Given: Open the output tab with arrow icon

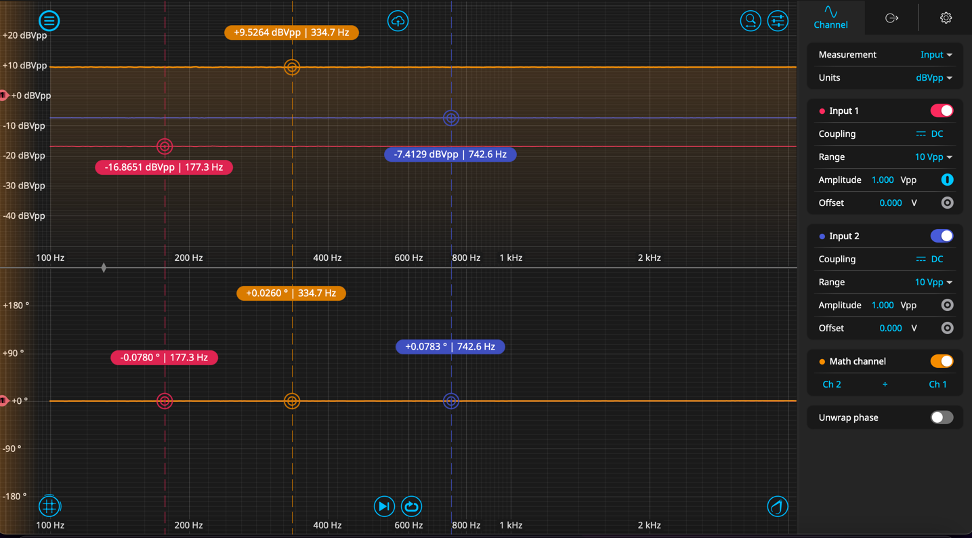Looking at the screenshot, I should 891,18.
